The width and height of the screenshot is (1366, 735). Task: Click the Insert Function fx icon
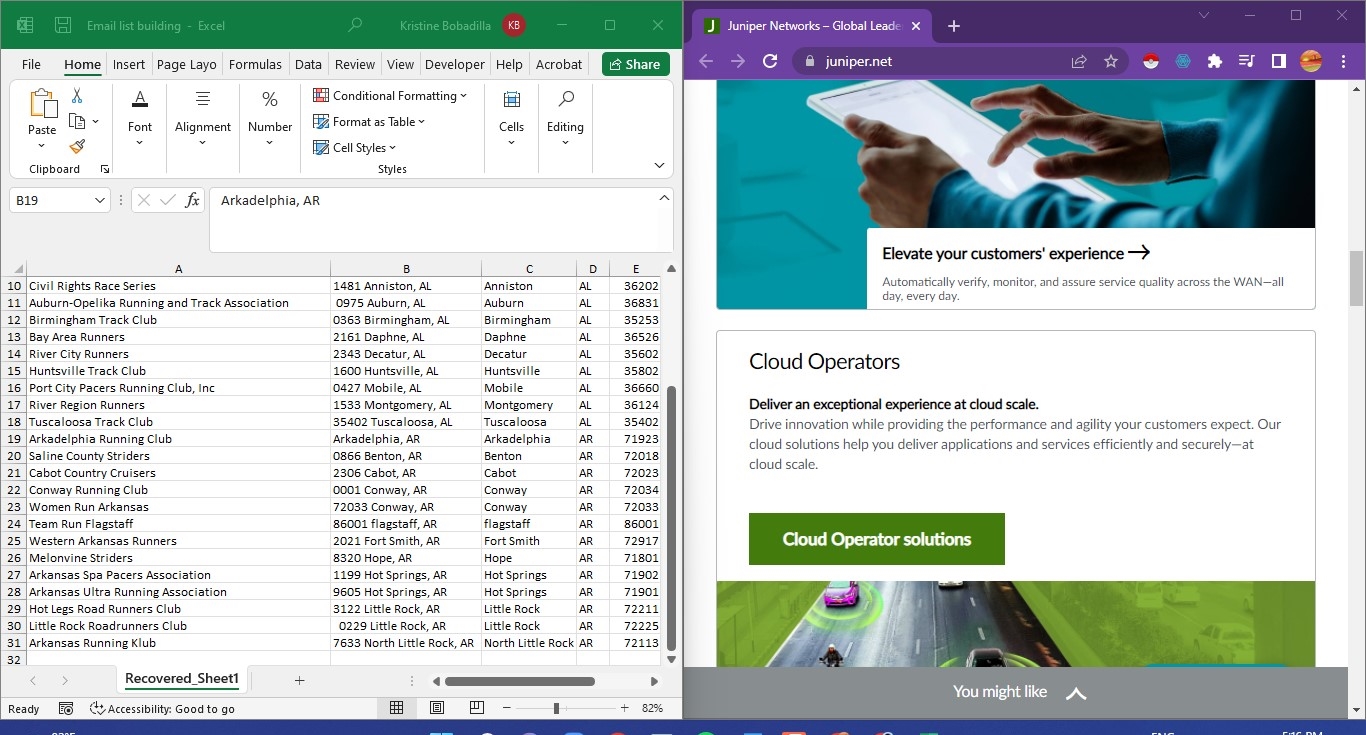coord(193,200)
